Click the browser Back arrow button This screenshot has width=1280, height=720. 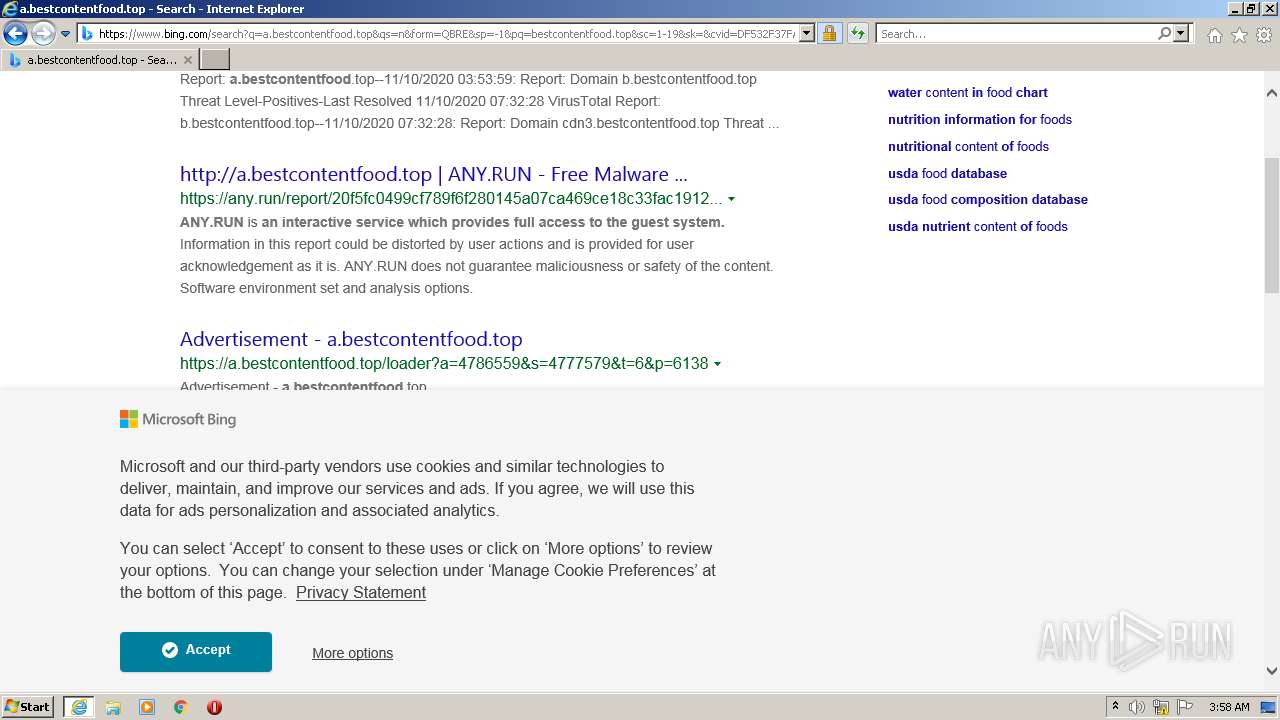15,34
